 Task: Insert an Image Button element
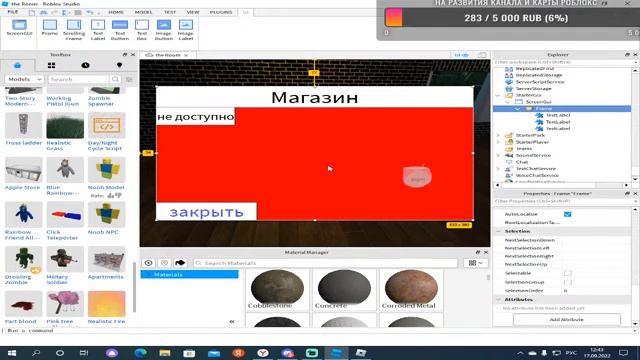click(x=164, y=30)
